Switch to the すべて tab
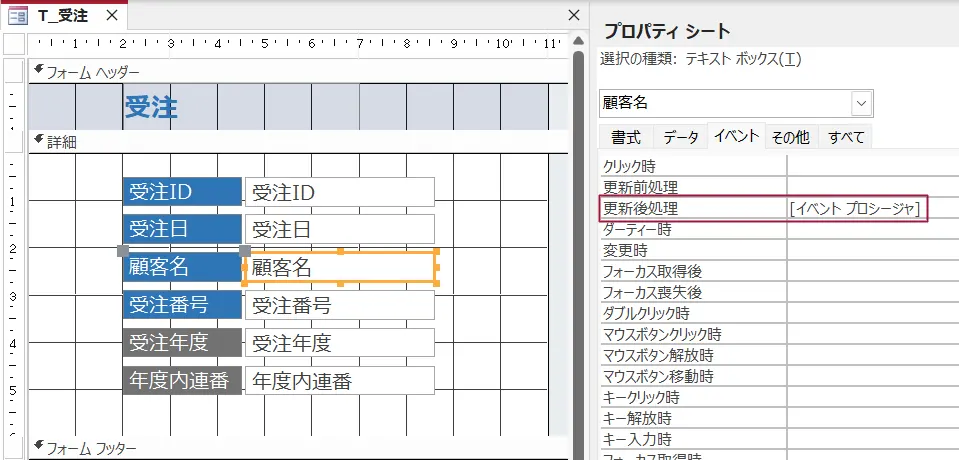This screenshot has width=959, height=460. pyautogui.click(x=846, y=138)
